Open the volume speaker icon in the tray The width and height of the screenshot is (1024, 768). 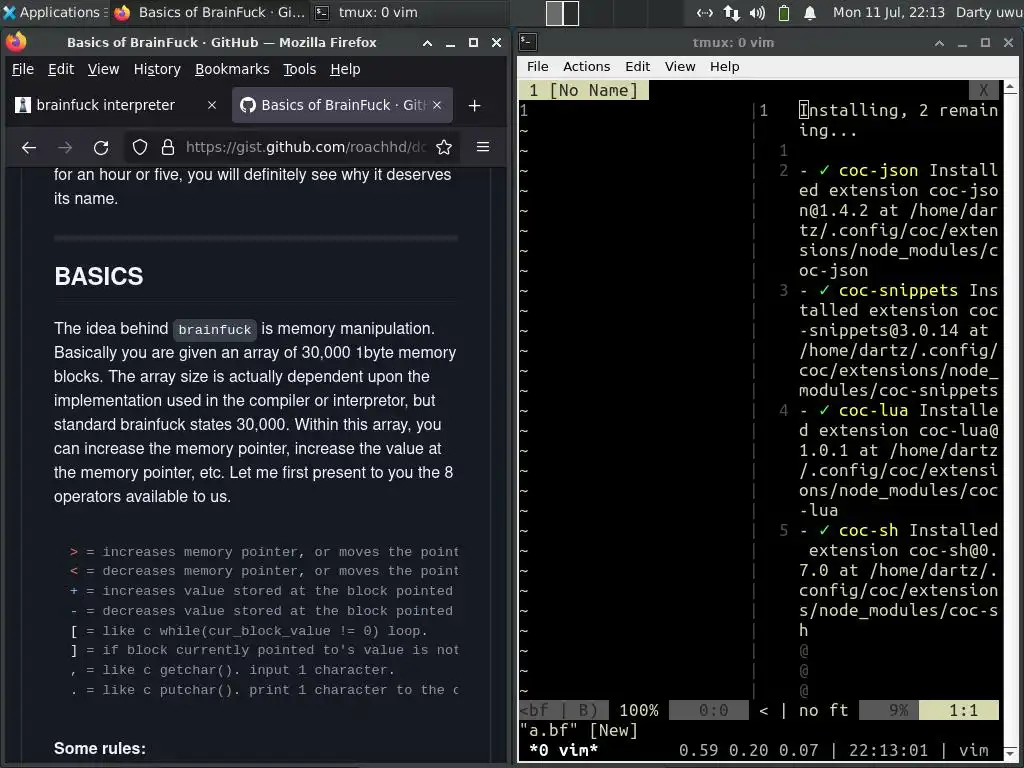coord(757,12)
